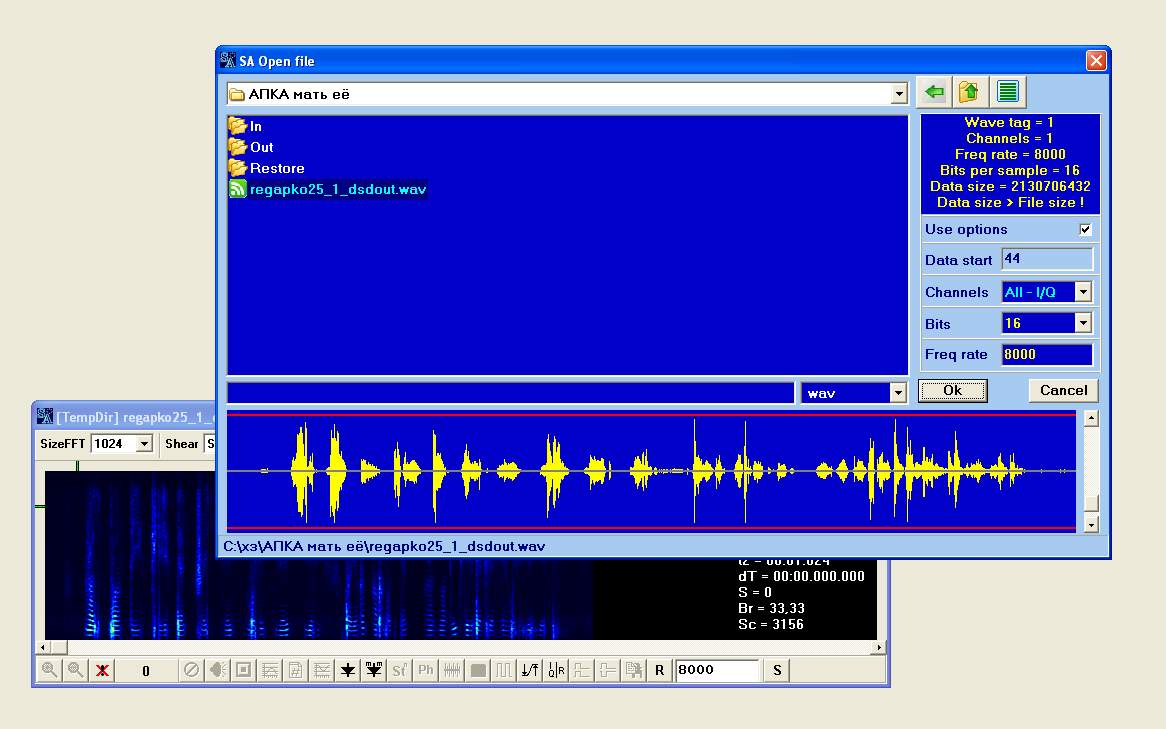Click the square pulse wave icon
The image size is (1166, 729).
coord(504,669)
